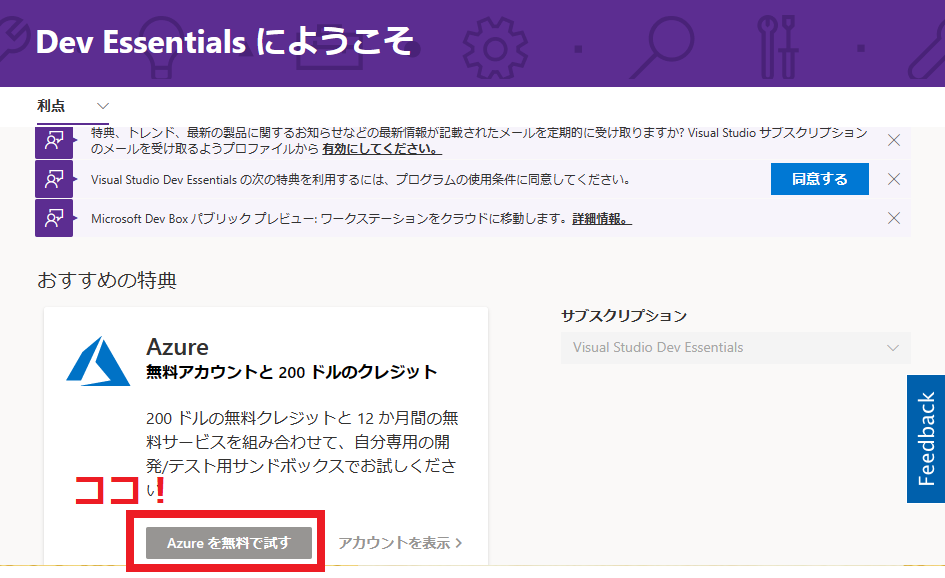Click the 無料アカウントと 200 ドルのクレジット subtitle
The height and width of the screenshot is (578, 945).
point(292,372)
